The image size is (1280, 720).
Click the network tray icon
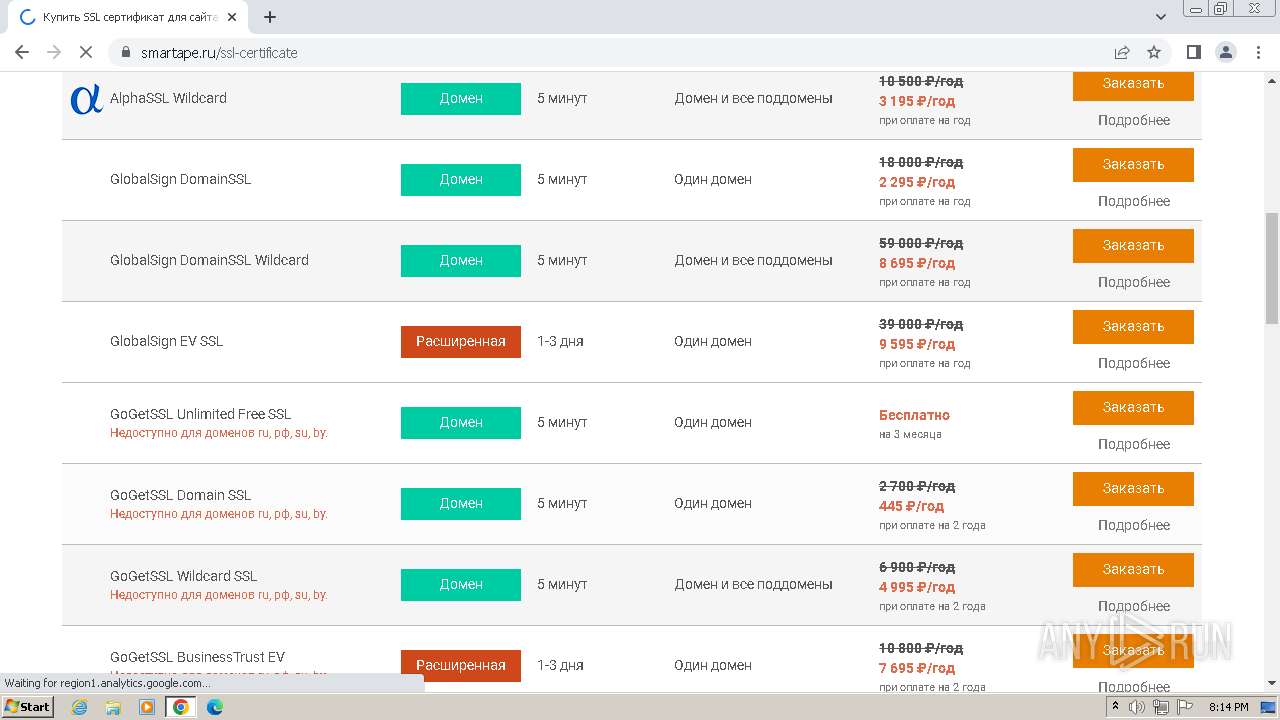coord(1161,707)
